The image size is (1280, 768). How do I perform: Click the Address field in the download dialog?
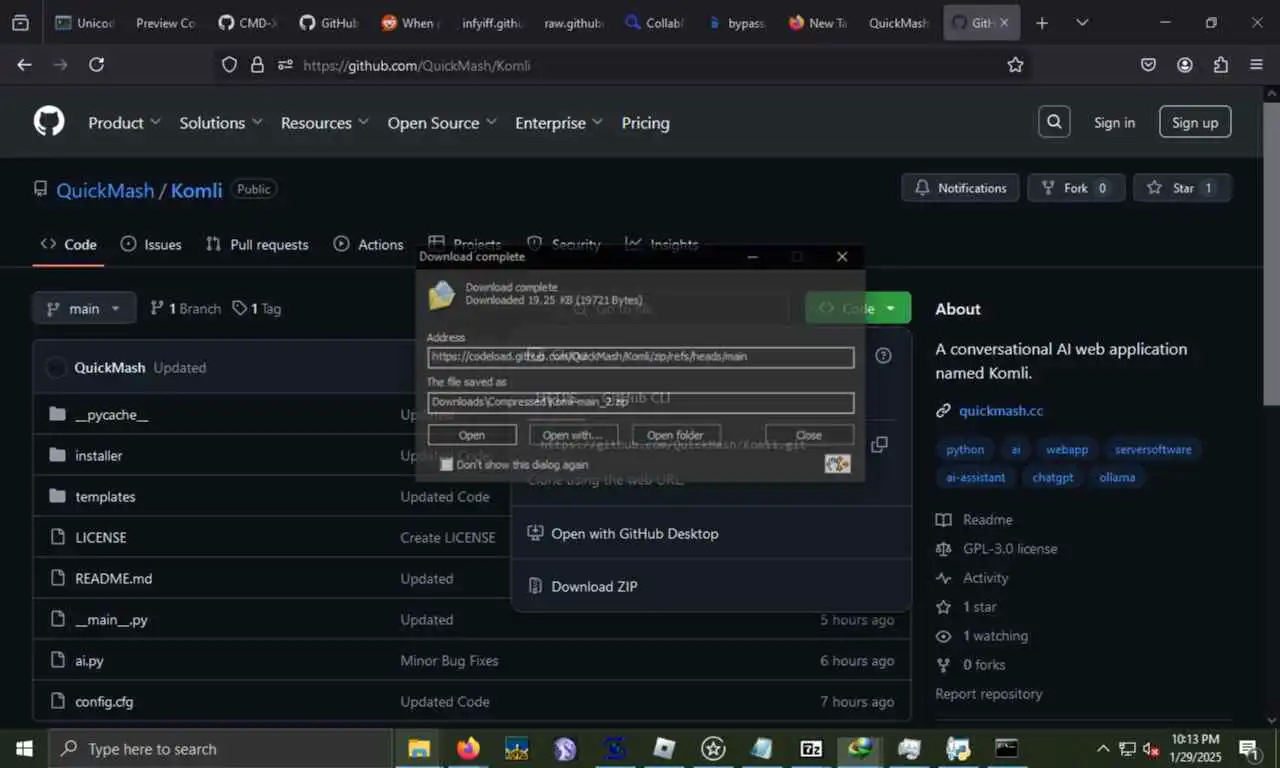(x=641, y=357)
